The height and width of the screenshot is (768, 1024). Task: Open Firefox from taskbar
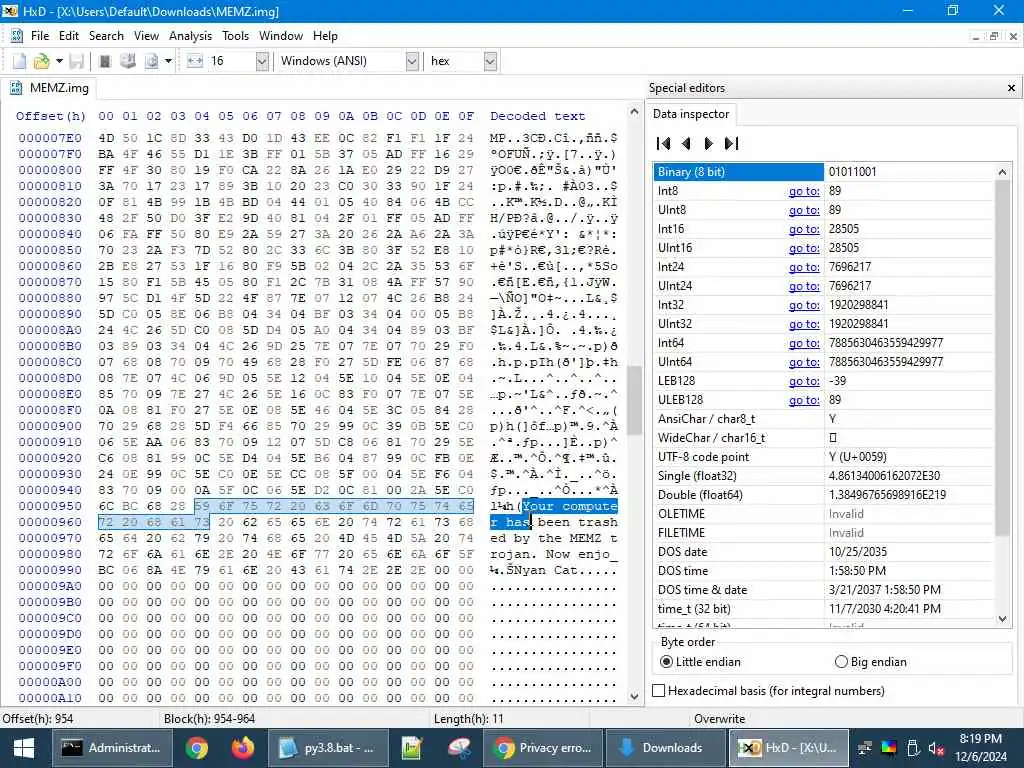click(242, 748)
